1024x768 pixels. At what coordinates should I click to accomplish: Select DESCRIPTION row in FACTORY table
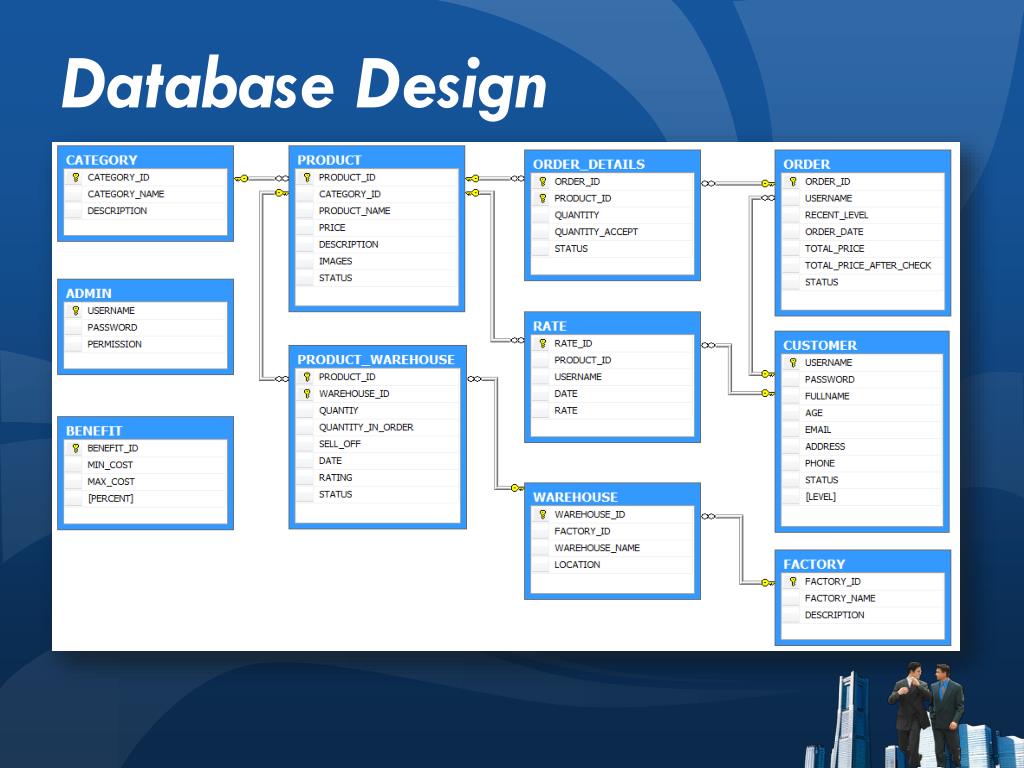click(863, 615)
